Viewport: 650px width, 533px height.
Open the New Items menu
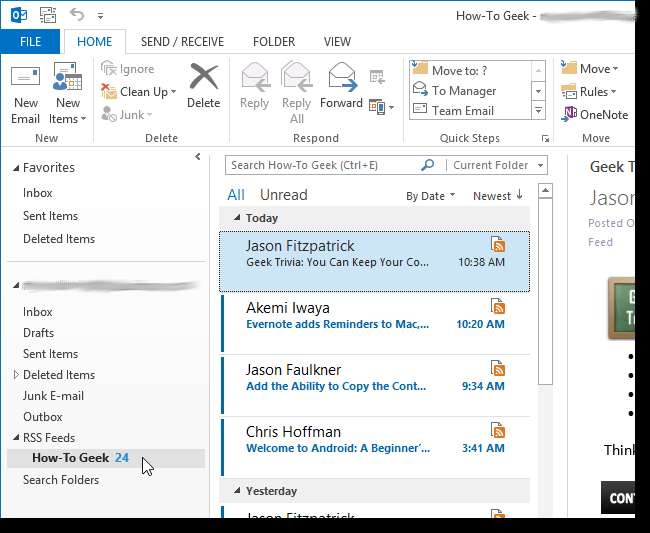pos(67,94)
